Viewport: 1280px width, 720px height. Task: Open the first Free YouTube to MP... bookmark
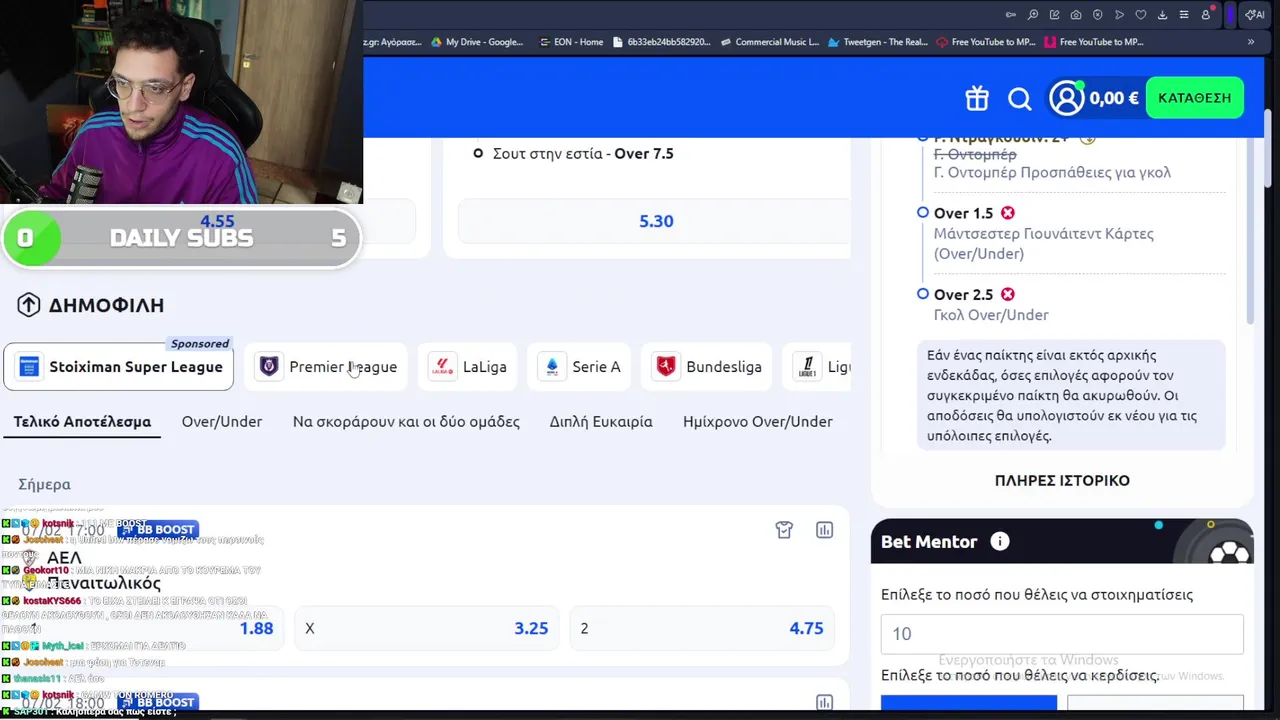click(x=986, y=42)
